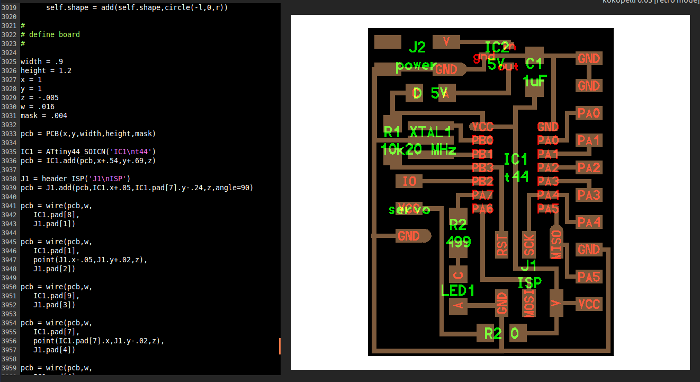Click the ISP label under J1
The width and height of the screenshot is (700, 382).
tap(529, 283)
